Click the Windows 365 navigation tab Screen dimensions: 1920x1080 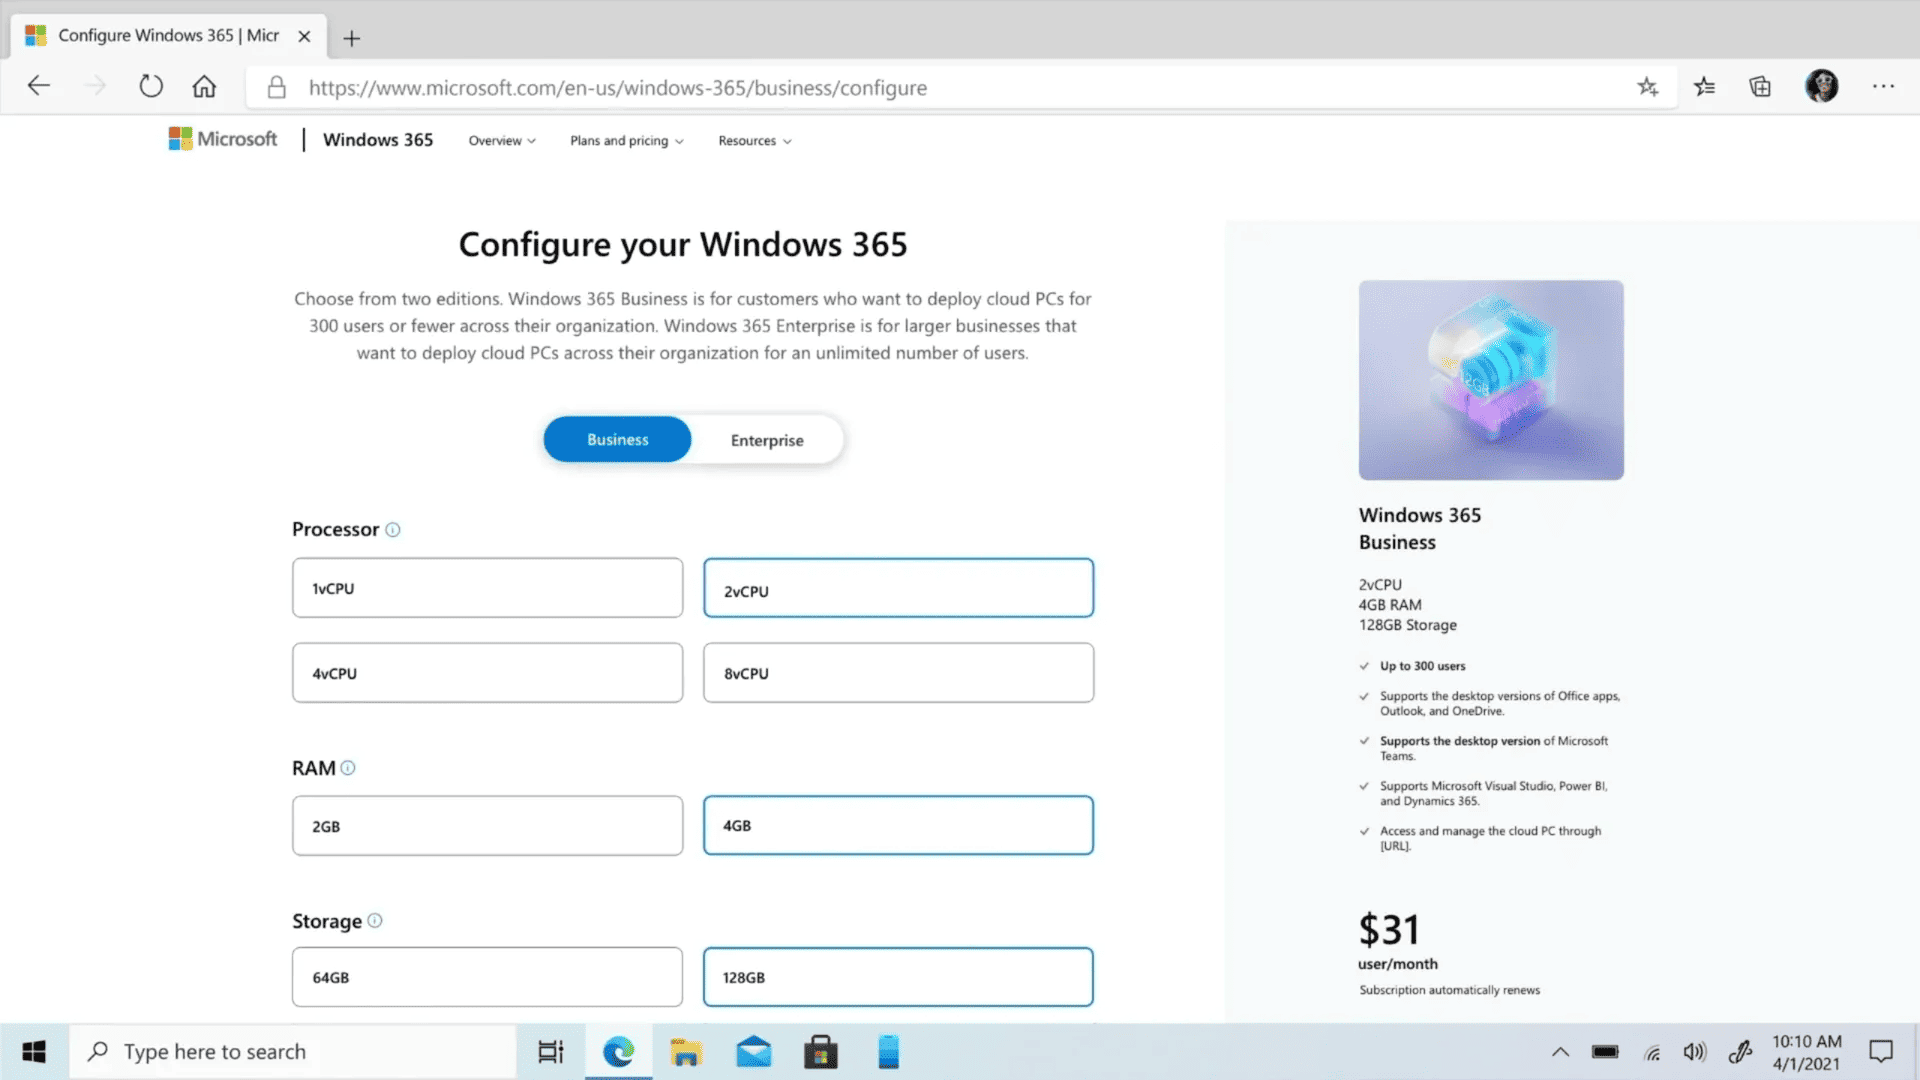[x=378, y=140]
